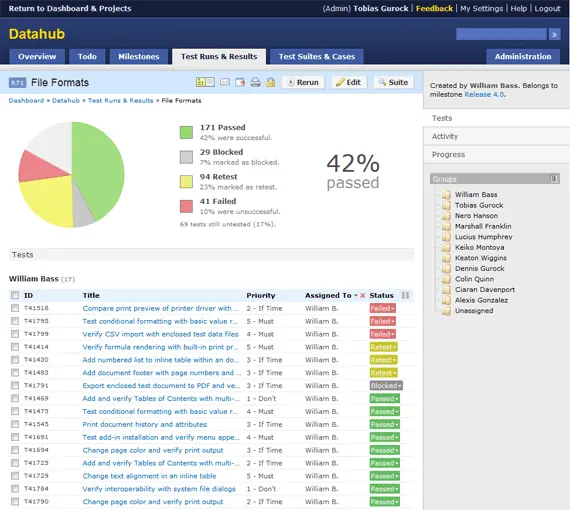This screenshot has height=510, width=570.
Task: Open the Assigned To column dropdown arrow
Action: click(356, 295)
